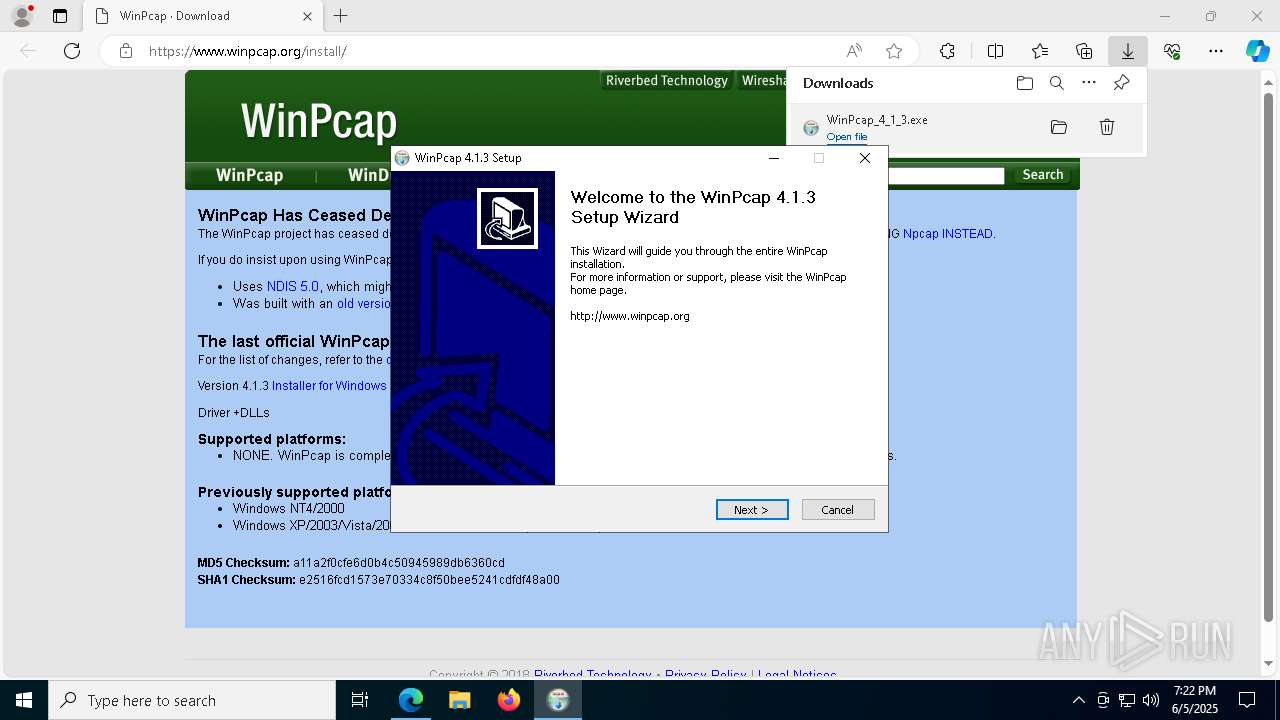Click the Downloads toolbar button in Edge
Image resolution: width=1280 pixels, height=720 pixels.
1127,51
